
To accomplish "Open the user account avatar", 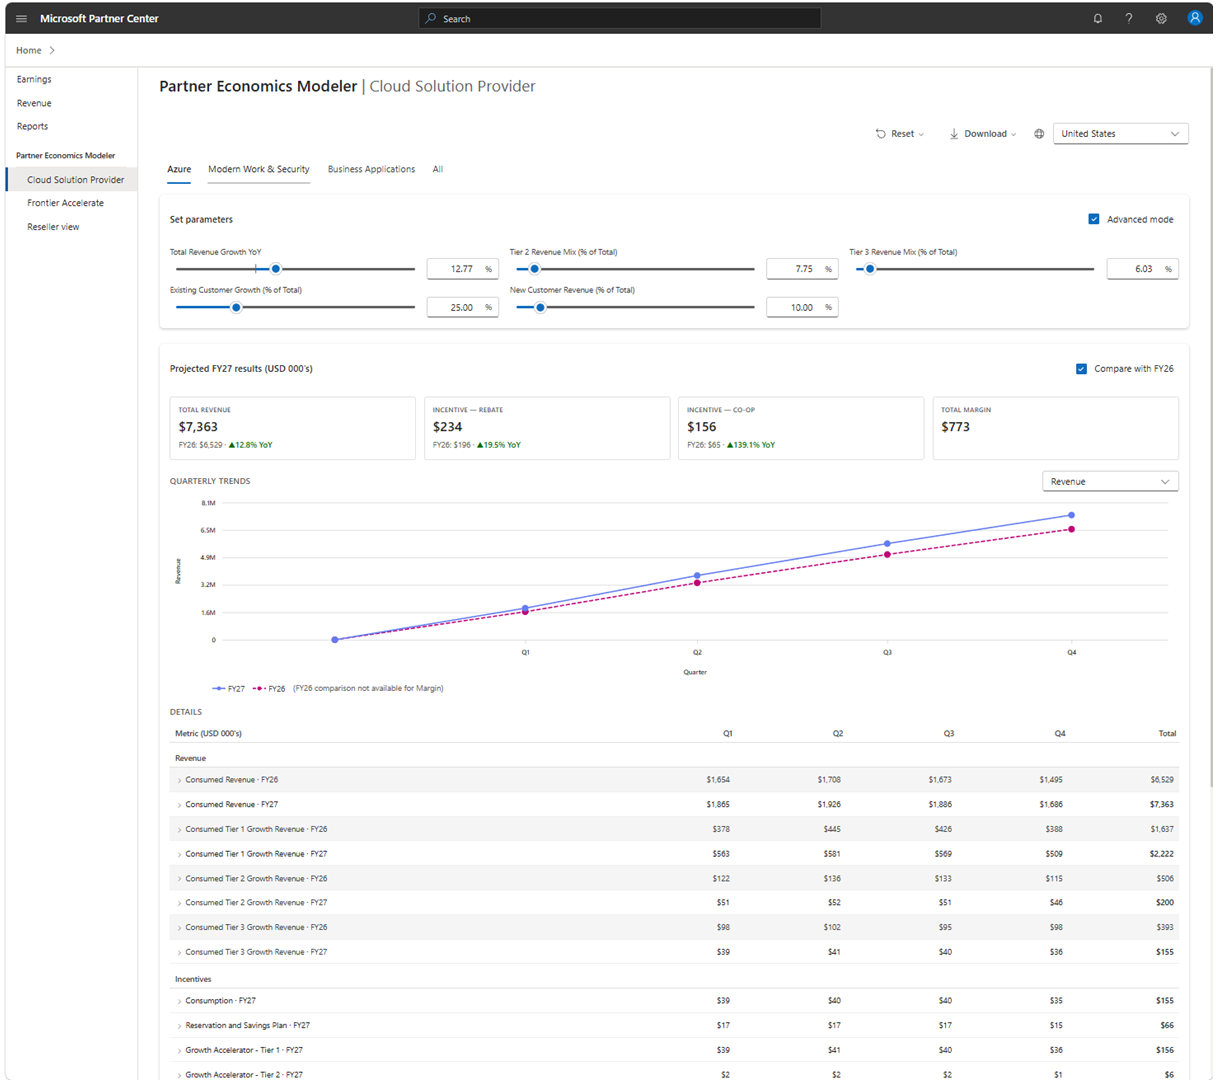I will click(x=1194, y=18).
